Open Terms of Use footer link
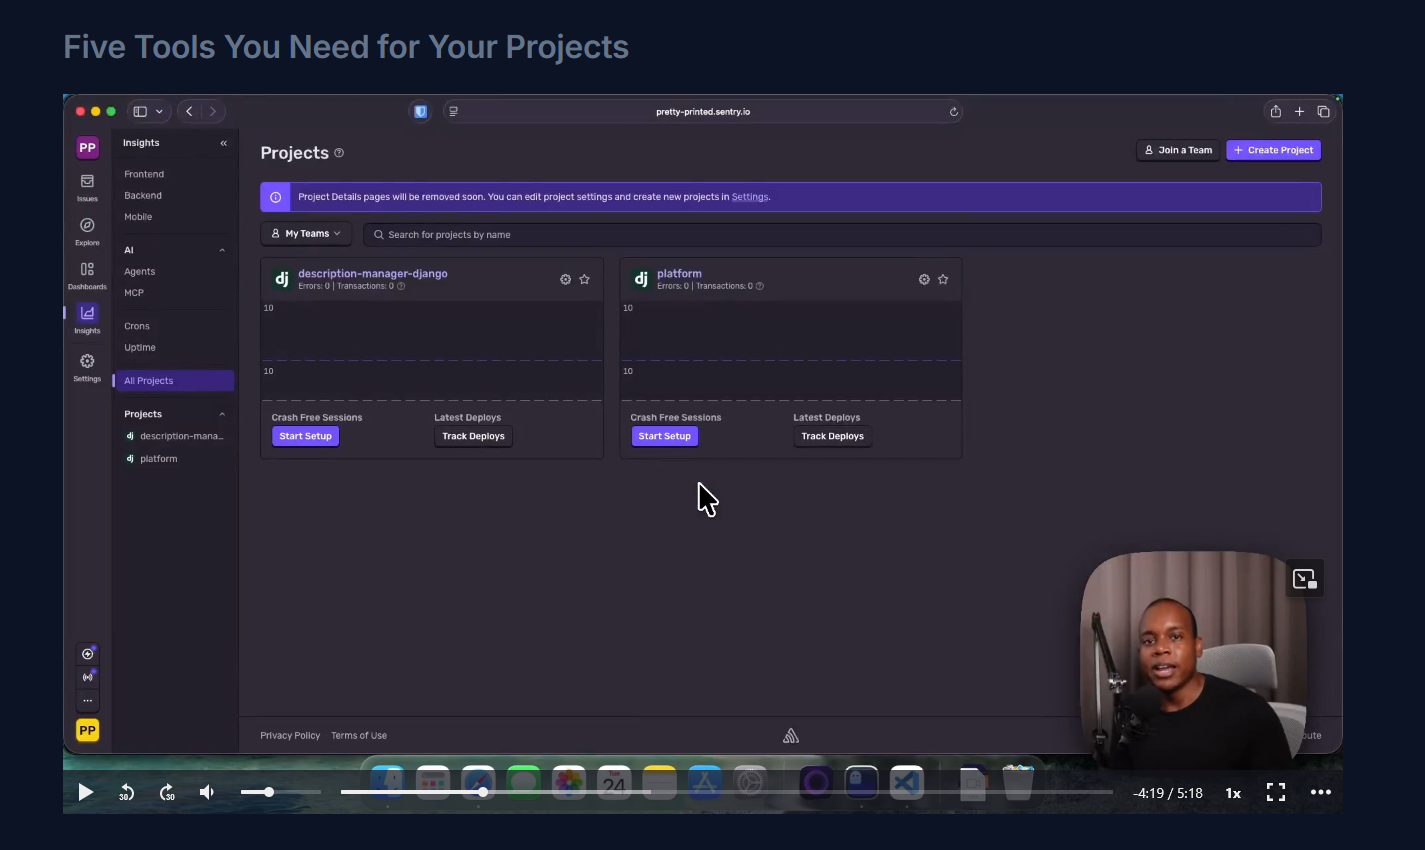 click(359, 735)
